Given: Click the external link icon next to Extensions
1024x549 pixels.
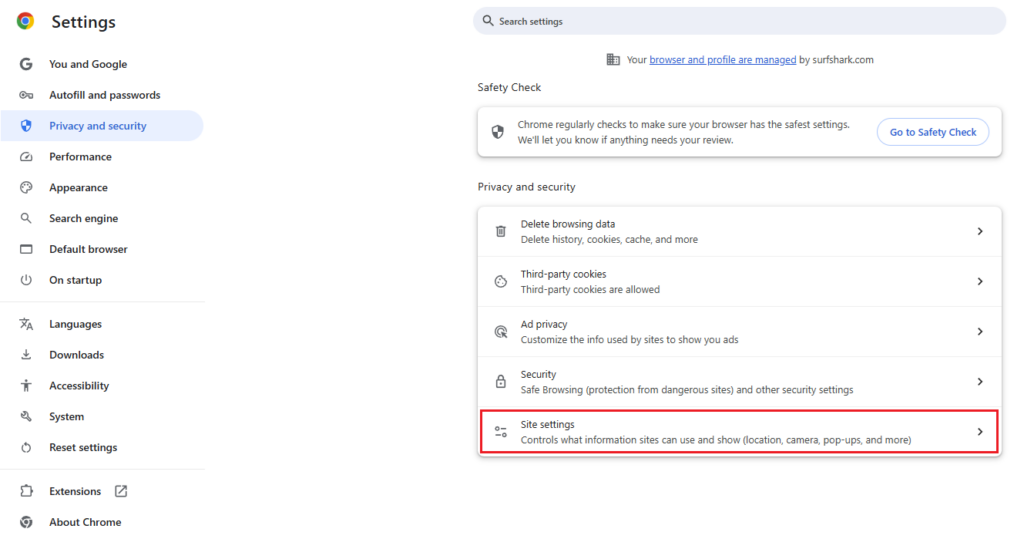Looking at the screenshot, I should [x=121, y=491].
